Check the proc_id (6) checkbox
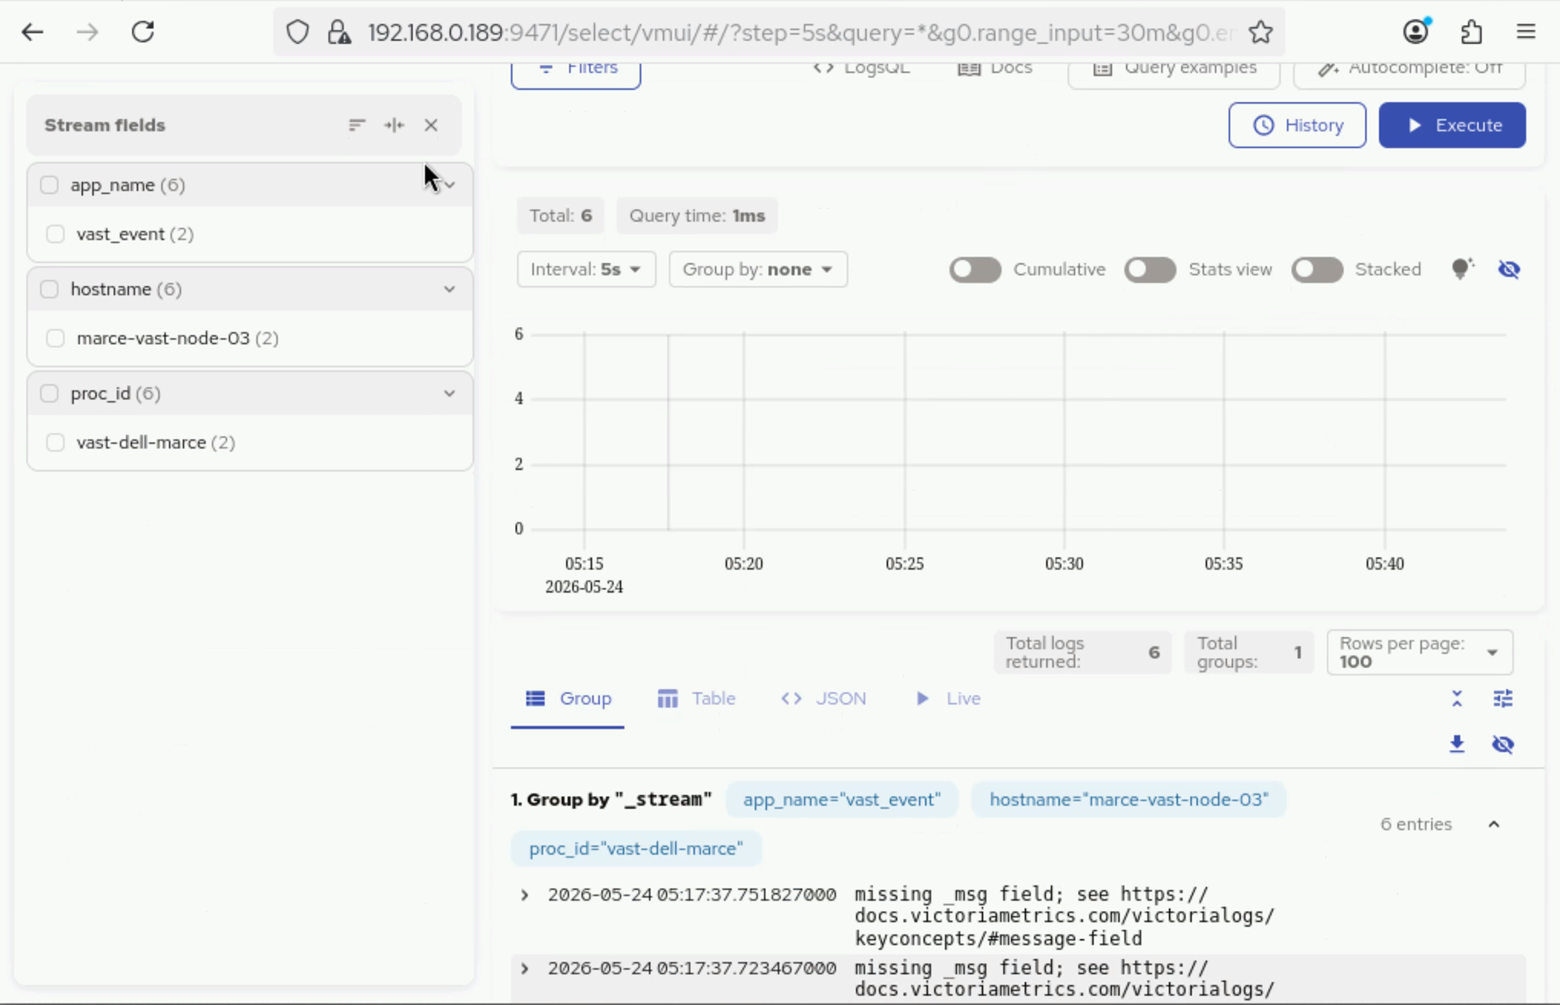 [49, 393]
